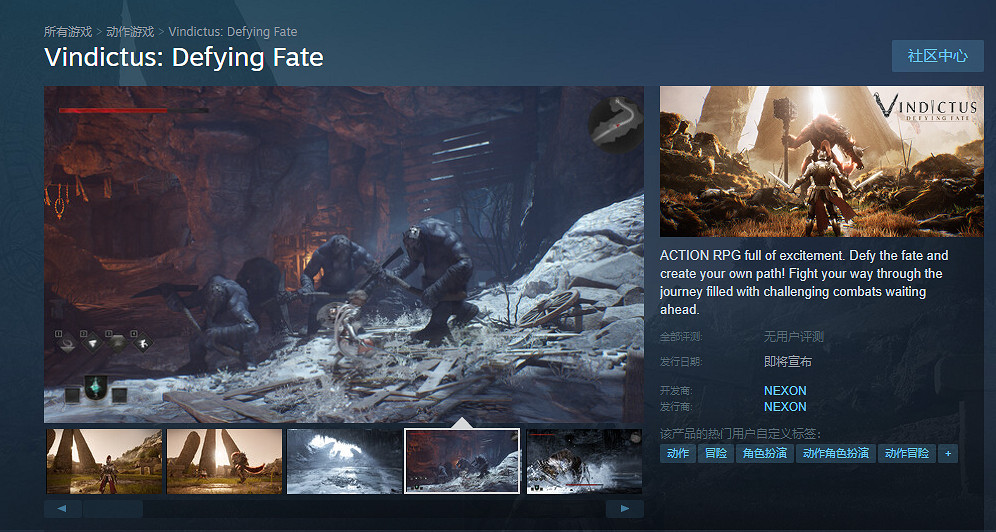Open the developer (开发商) NEXON link
Screen dimensions: 996x532
click(x=785, y=391)
